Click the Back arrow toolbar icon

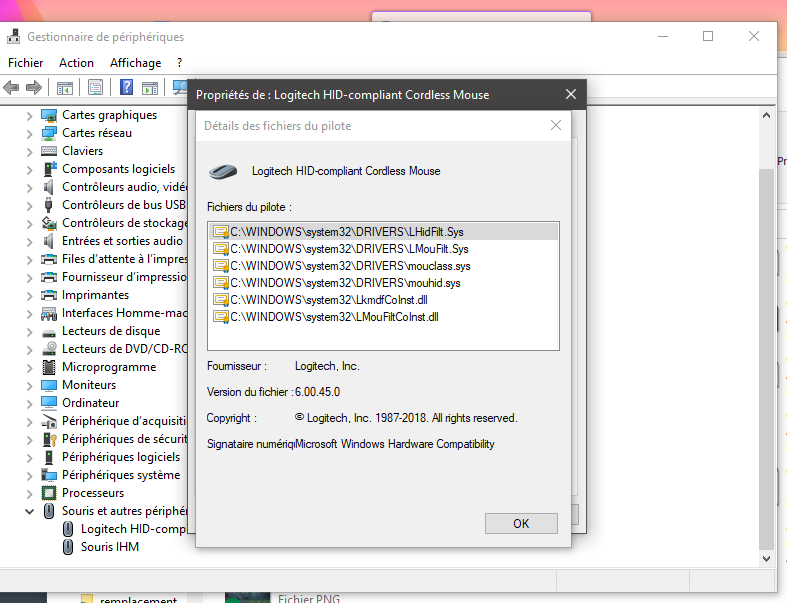11,88
